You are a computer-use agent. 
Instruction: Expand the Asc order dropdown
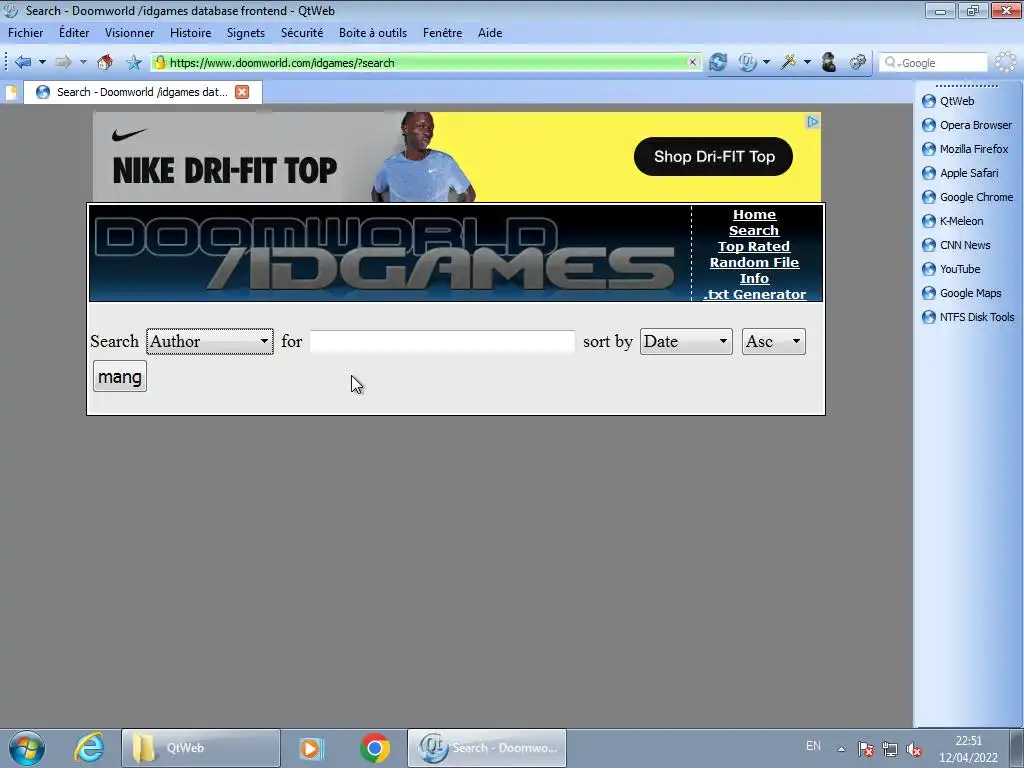(x=773, y=342)
